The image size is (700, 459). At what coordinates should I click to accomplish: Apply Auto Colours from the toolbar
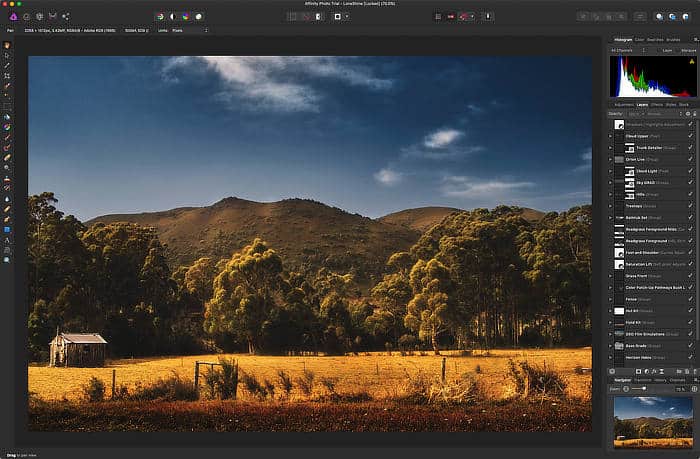click(x=186, y=17)
